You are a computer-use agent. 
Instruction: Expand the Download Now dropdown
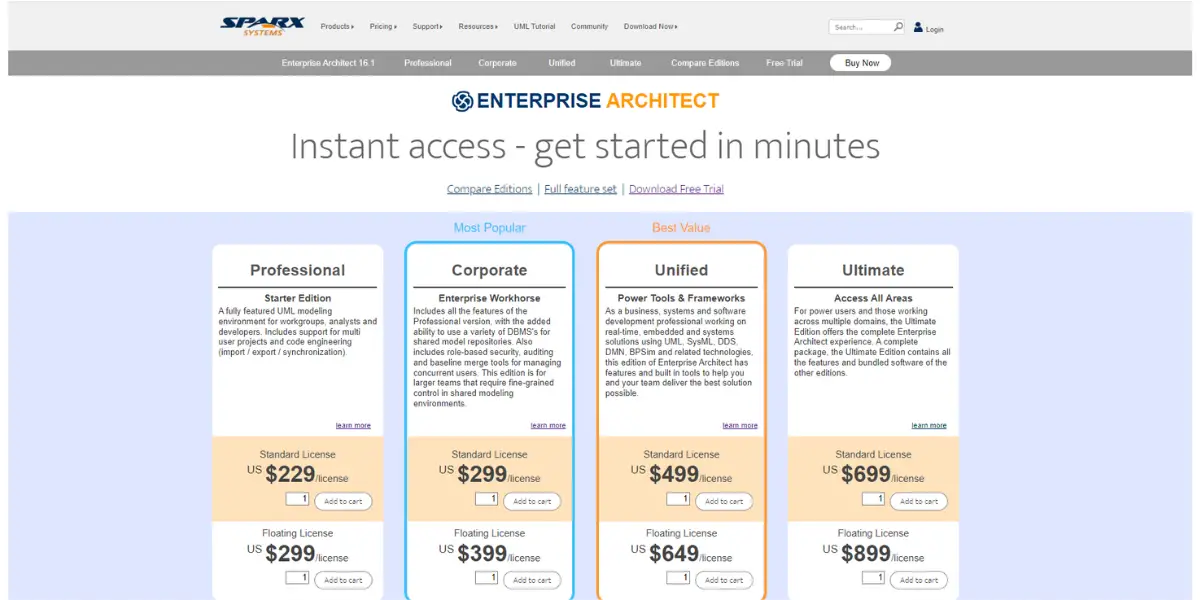(650, 27)
